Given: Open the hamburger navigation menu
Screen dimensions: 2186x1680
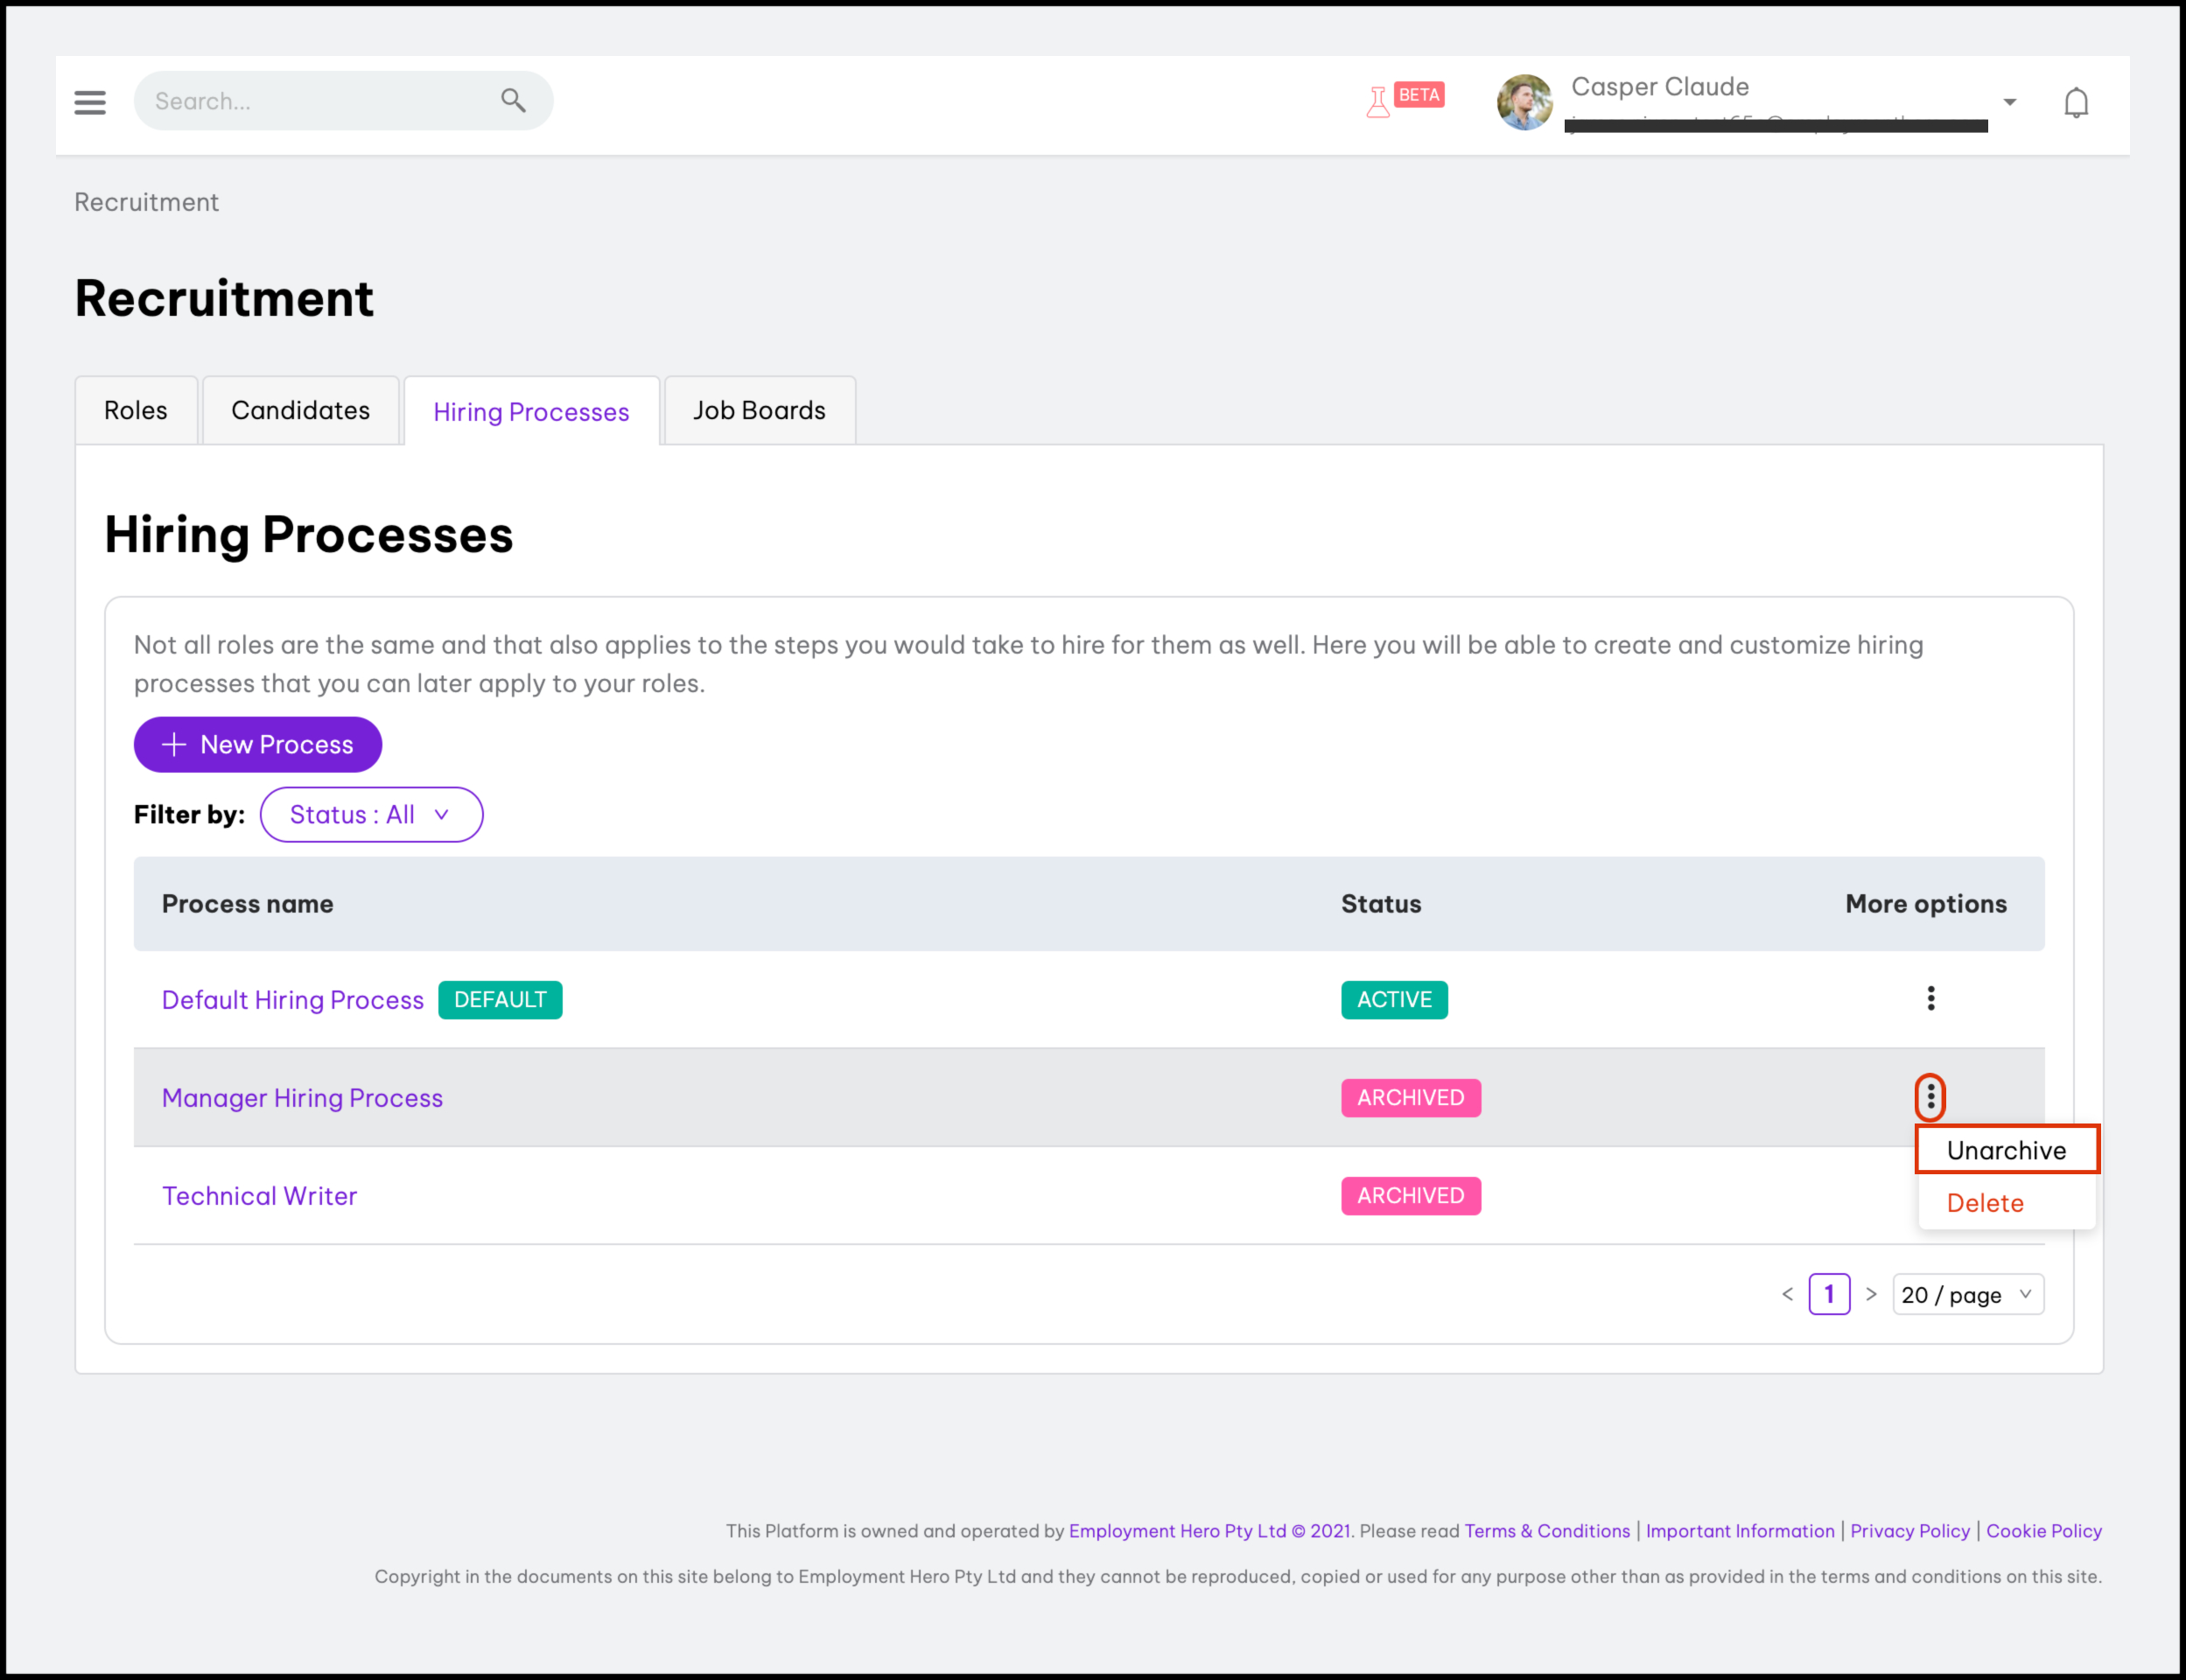Looking at the screenshot, I should 90,102.
